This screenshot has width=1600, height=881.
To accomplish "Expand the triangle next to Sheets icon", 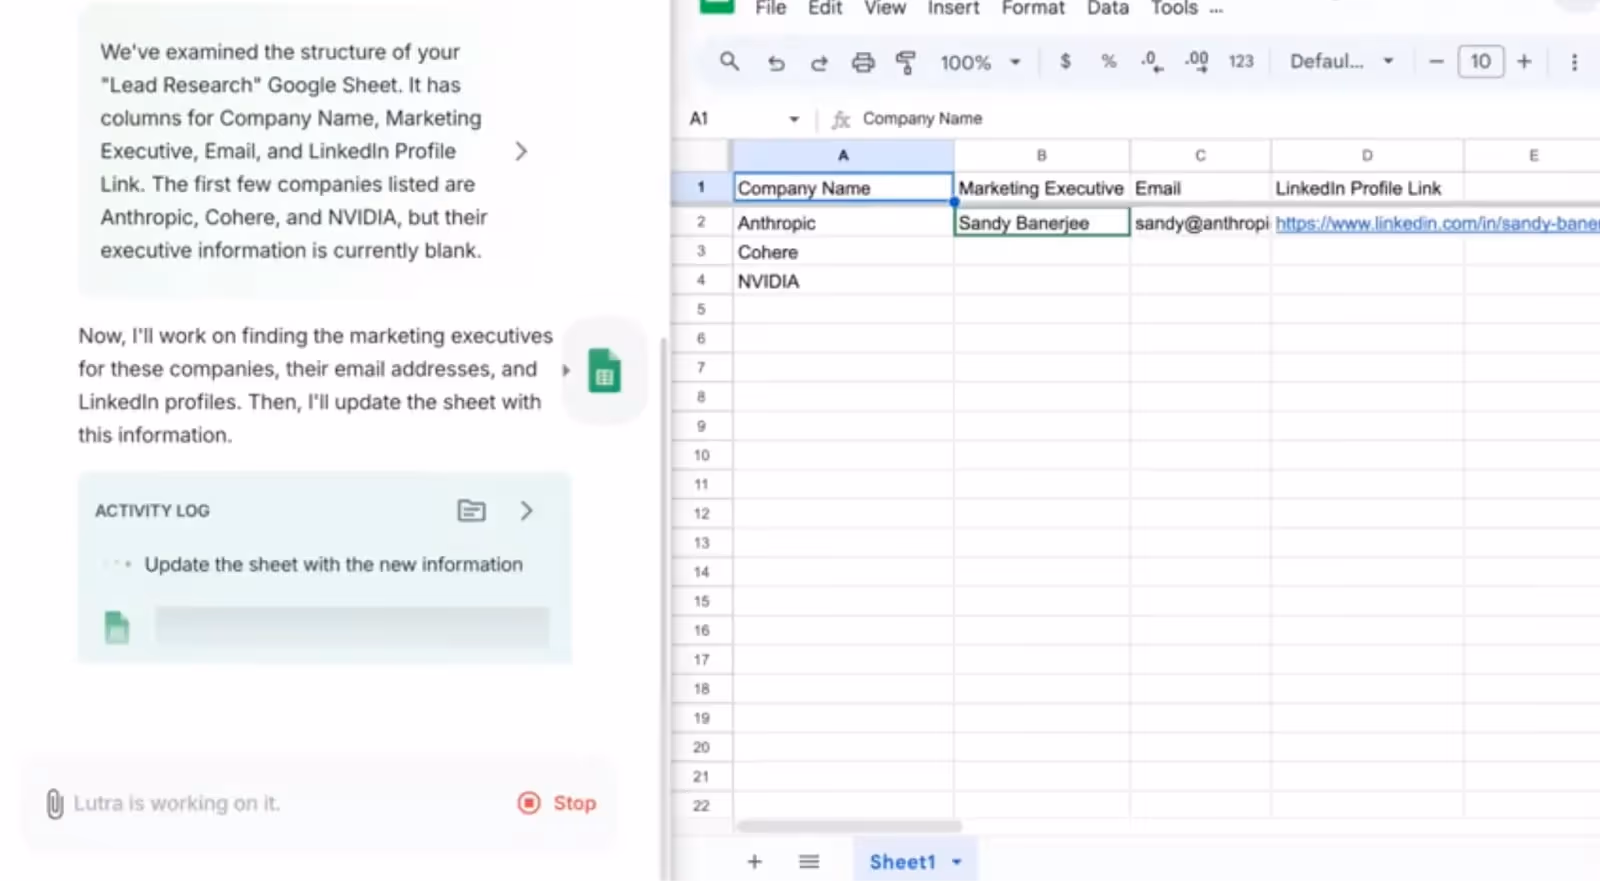I will click(566, 370).
